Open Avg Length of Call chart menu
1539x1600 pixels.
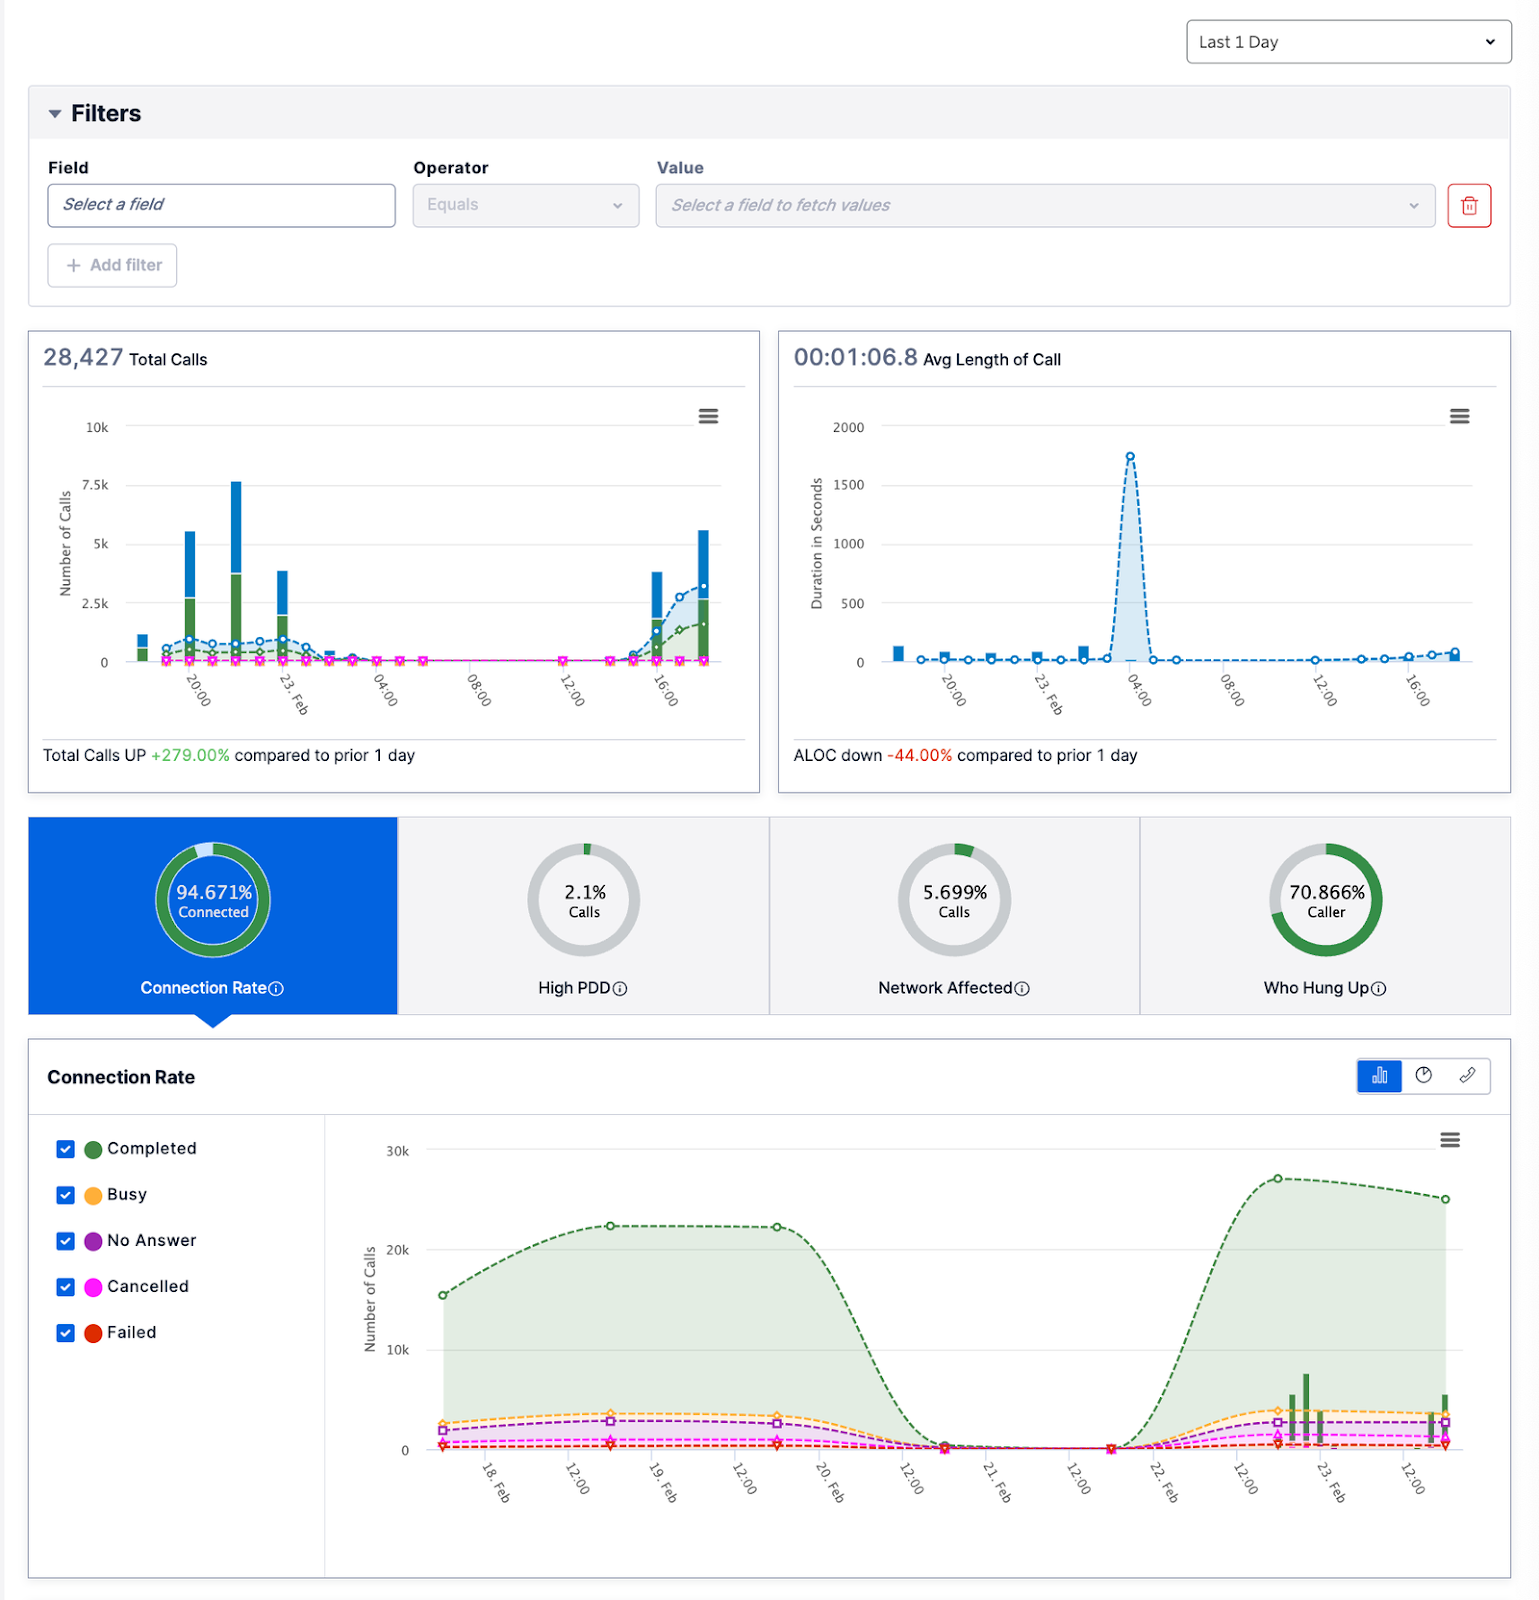1459,416
